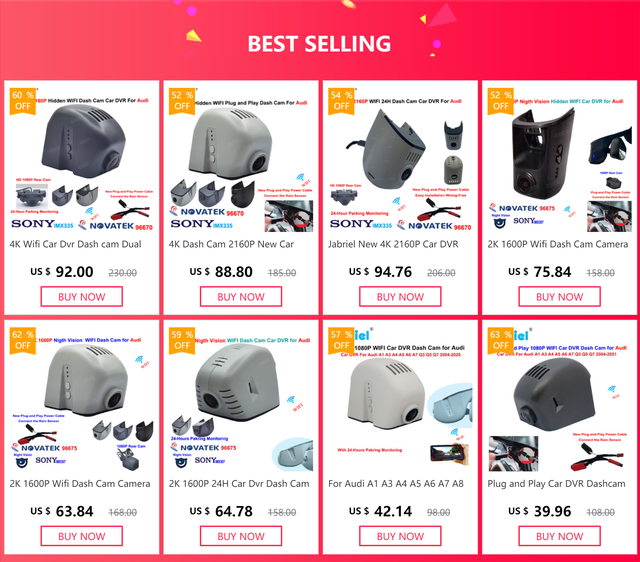Open 4K Dash Cam 2160P New Car image

[240, 158]
